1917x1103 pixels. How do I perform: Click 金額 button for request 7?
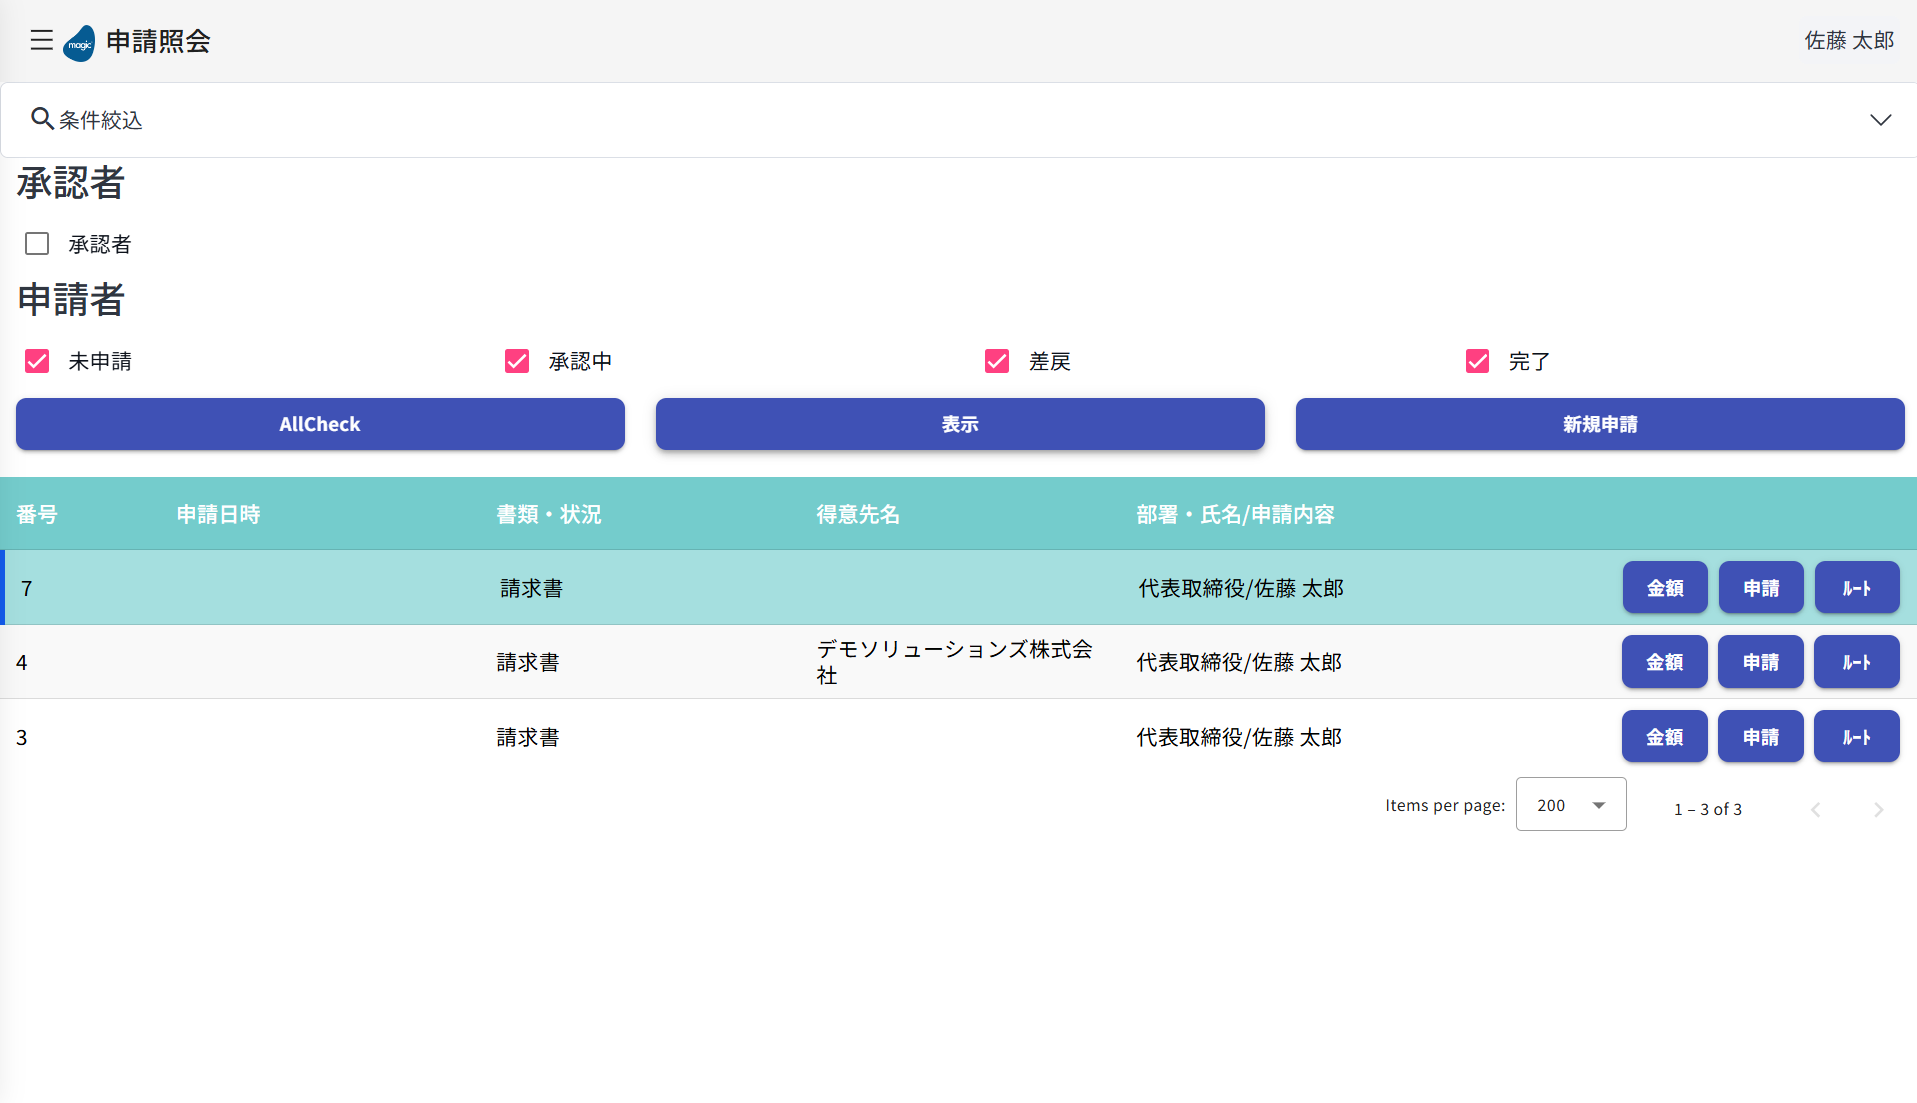click(1664, 588)
